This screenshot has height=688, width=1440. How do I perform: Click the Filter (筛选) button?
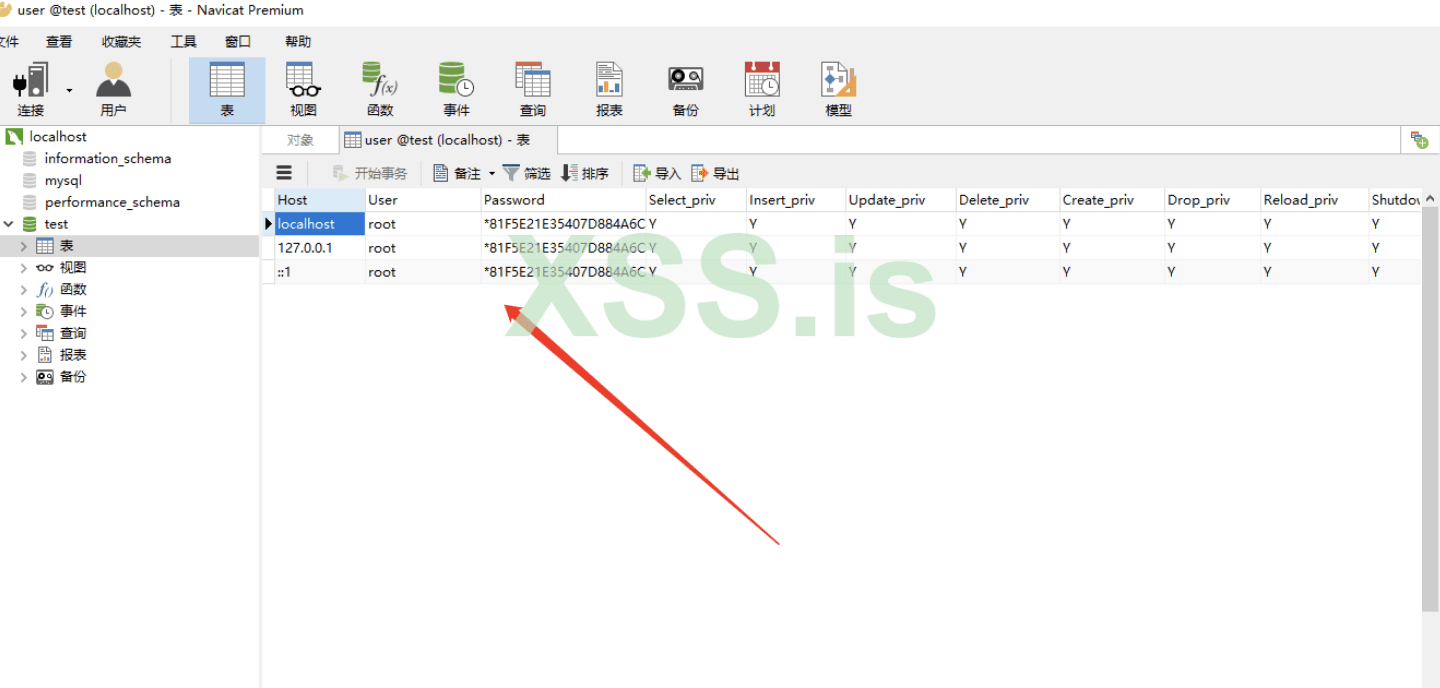[526, 173]
